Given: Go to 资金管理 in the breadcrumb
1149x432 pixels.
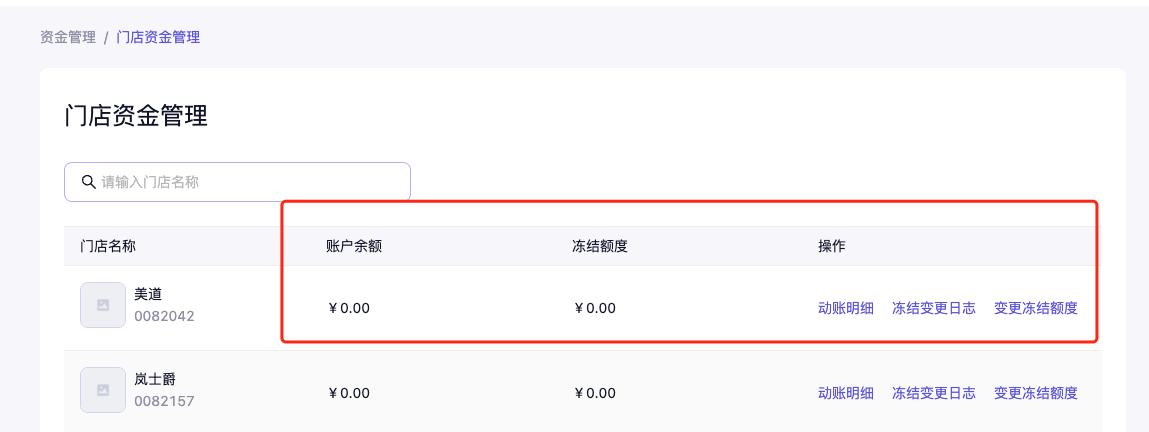Looking at the screenshot, I should (x=68, y=37).
